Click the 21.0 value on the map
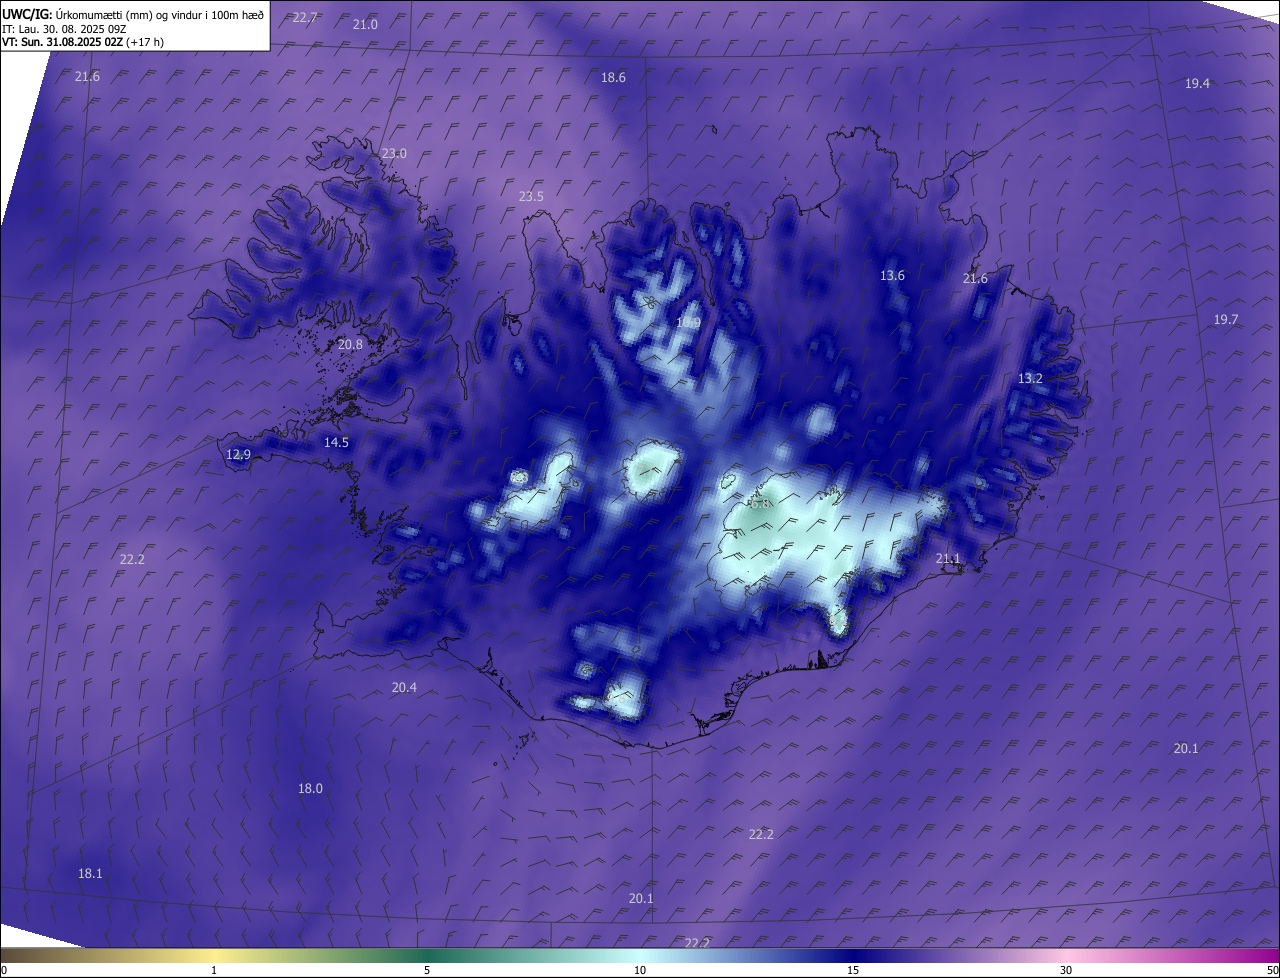The image size is (1280, 978). coord(366,24)
